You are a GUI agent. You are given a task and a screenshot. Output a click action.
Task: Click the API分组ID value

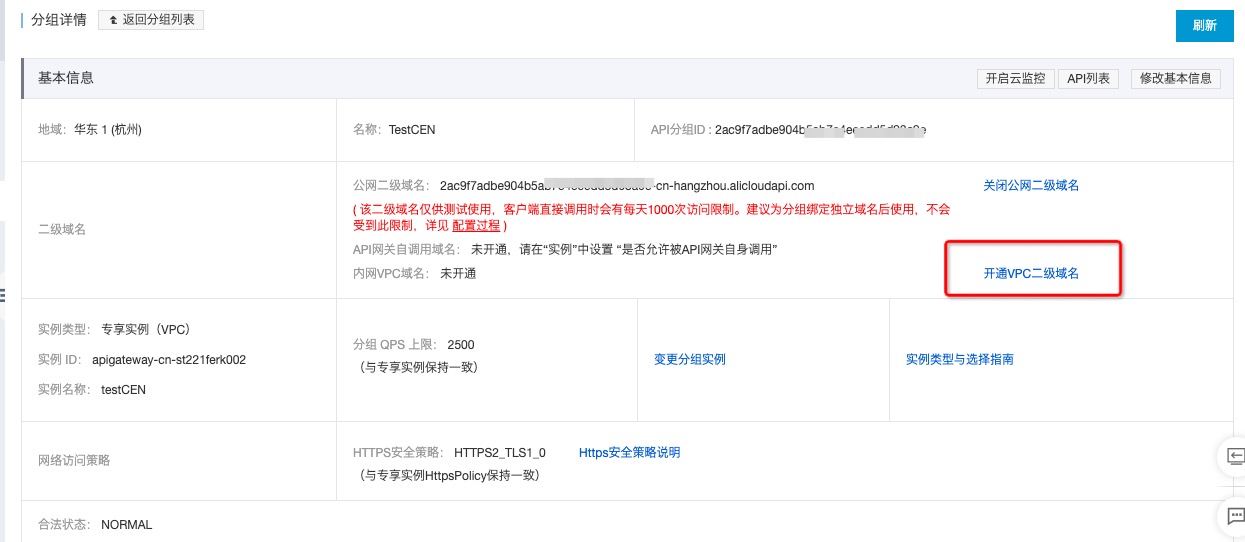[x=820, y=130]
